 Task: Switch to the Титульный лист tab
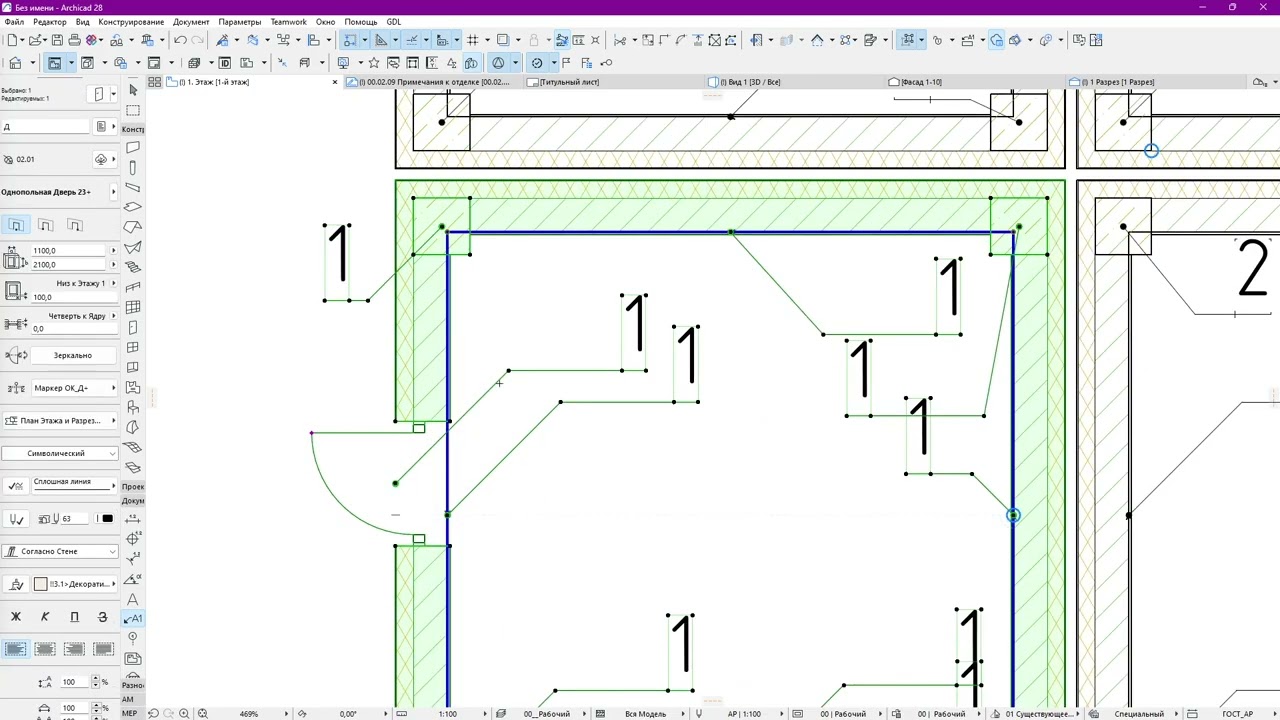(569, 82)
